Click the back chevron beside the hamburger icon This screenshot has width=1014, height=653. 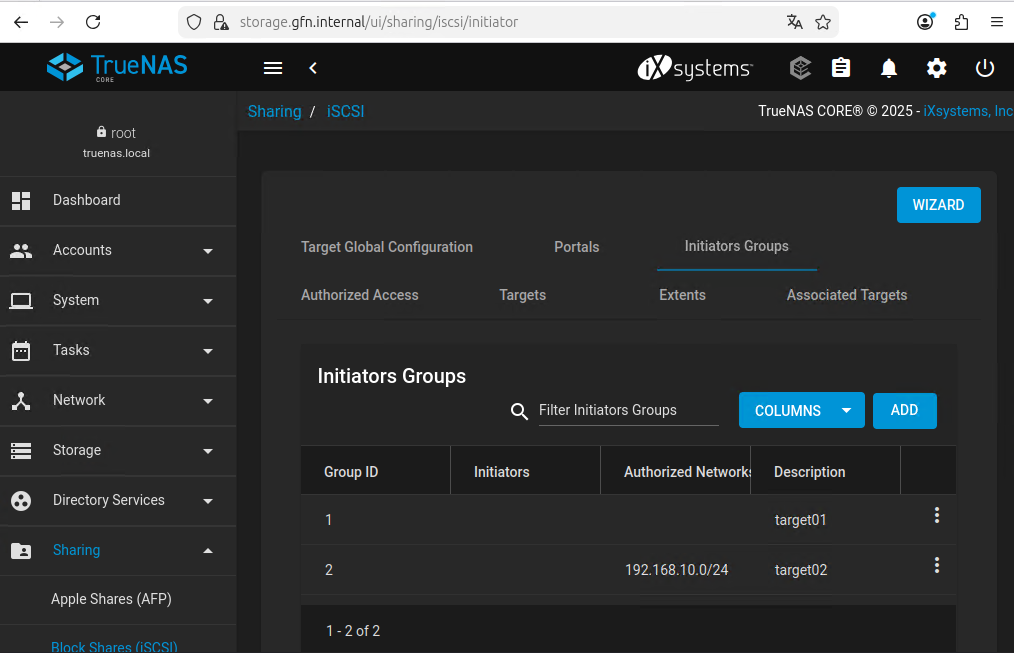point(313,68)
